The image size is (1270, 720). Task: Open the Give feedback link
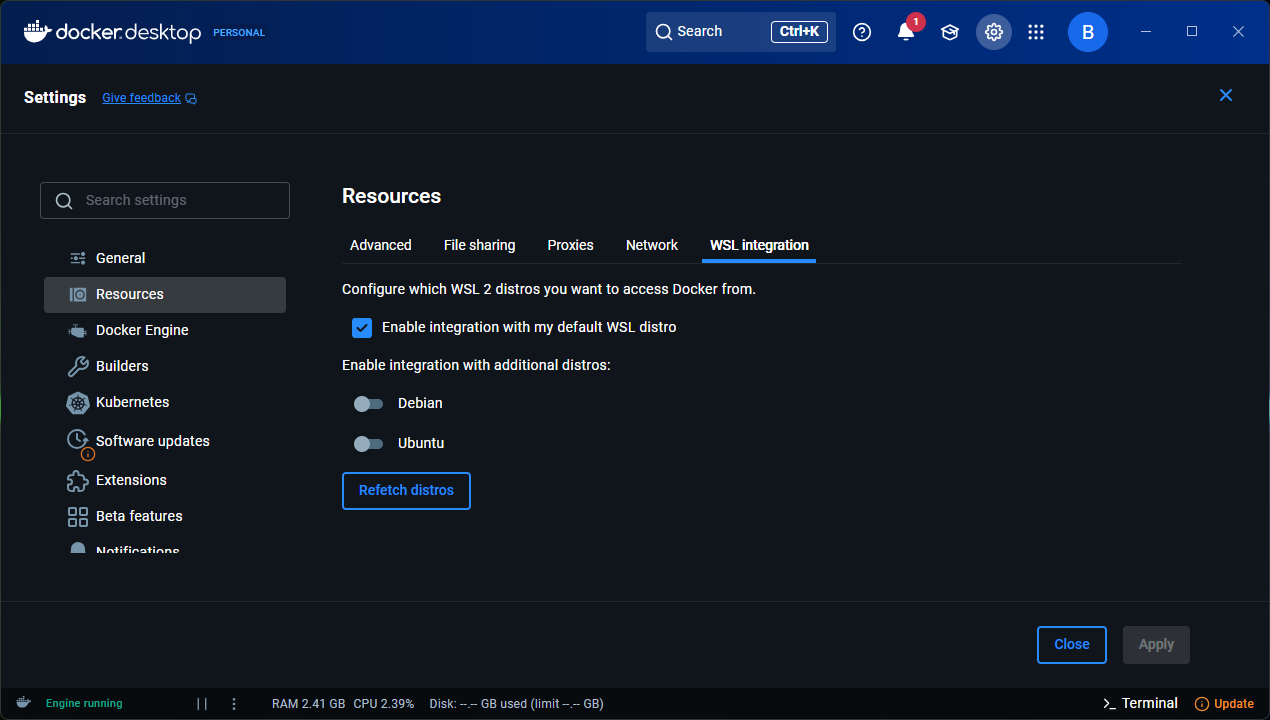point(142,98)
